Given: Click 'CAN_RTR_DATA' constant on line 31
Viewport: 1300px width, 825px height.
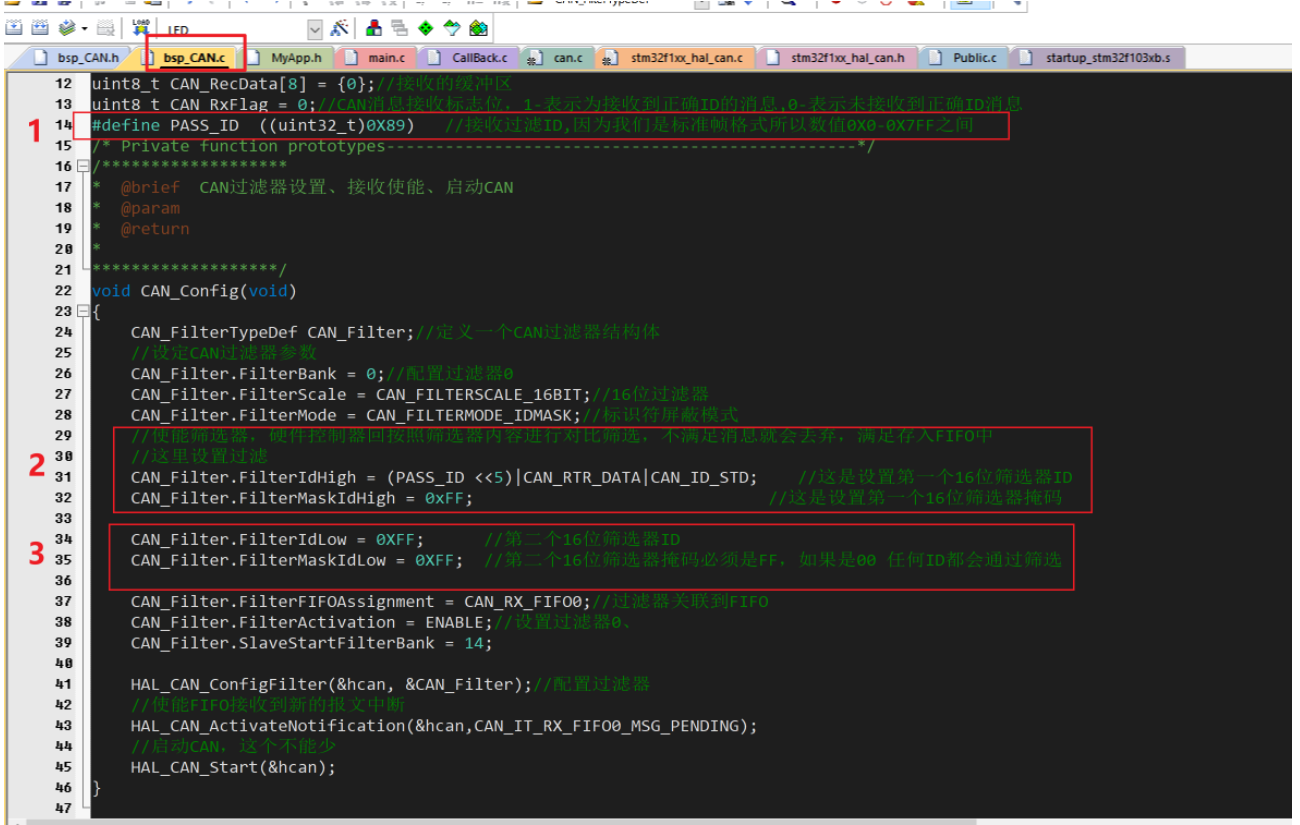Looking at the screenshot, I should click(582, 477).
